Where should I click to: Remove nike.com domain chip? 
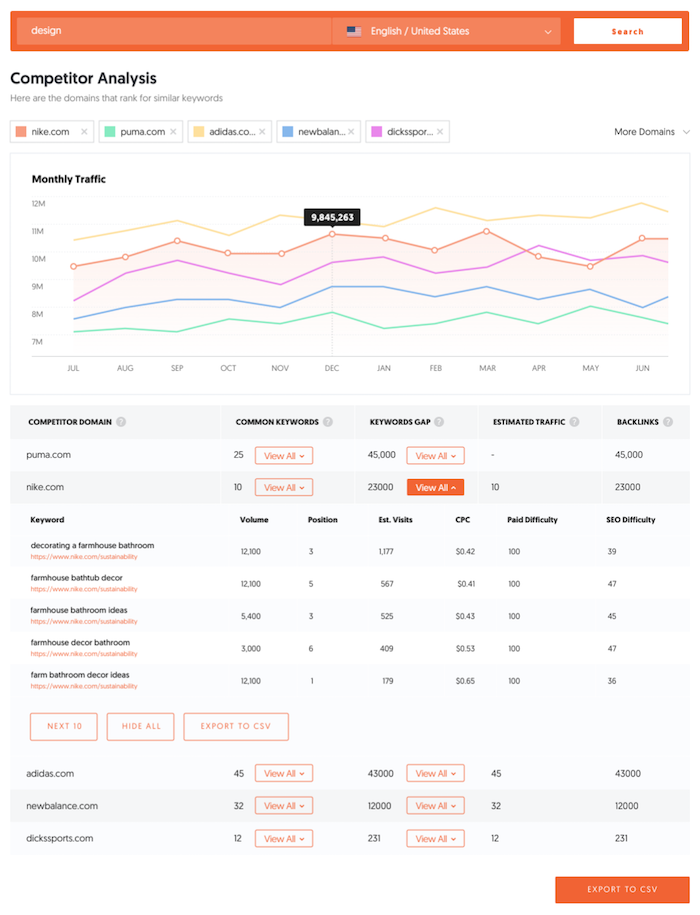coord(84,132)
